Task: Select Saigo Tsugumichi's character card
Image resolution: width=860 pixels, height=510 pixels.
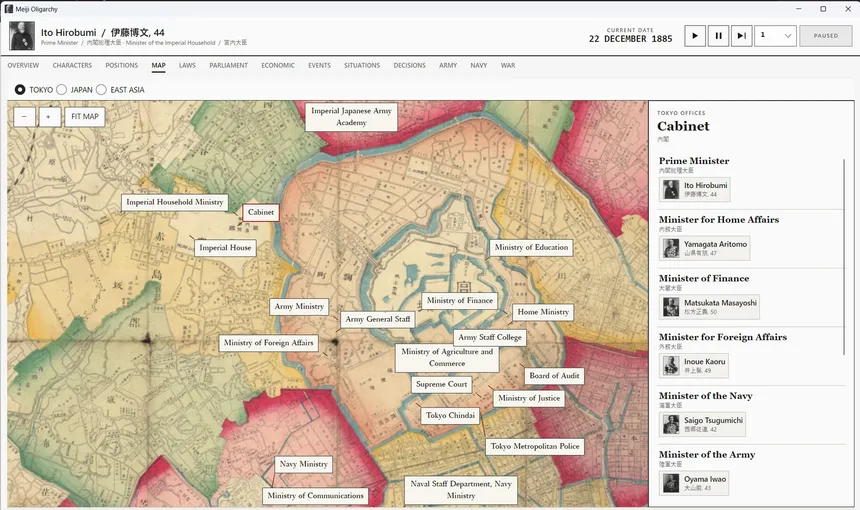Action: tap(702, 424)
